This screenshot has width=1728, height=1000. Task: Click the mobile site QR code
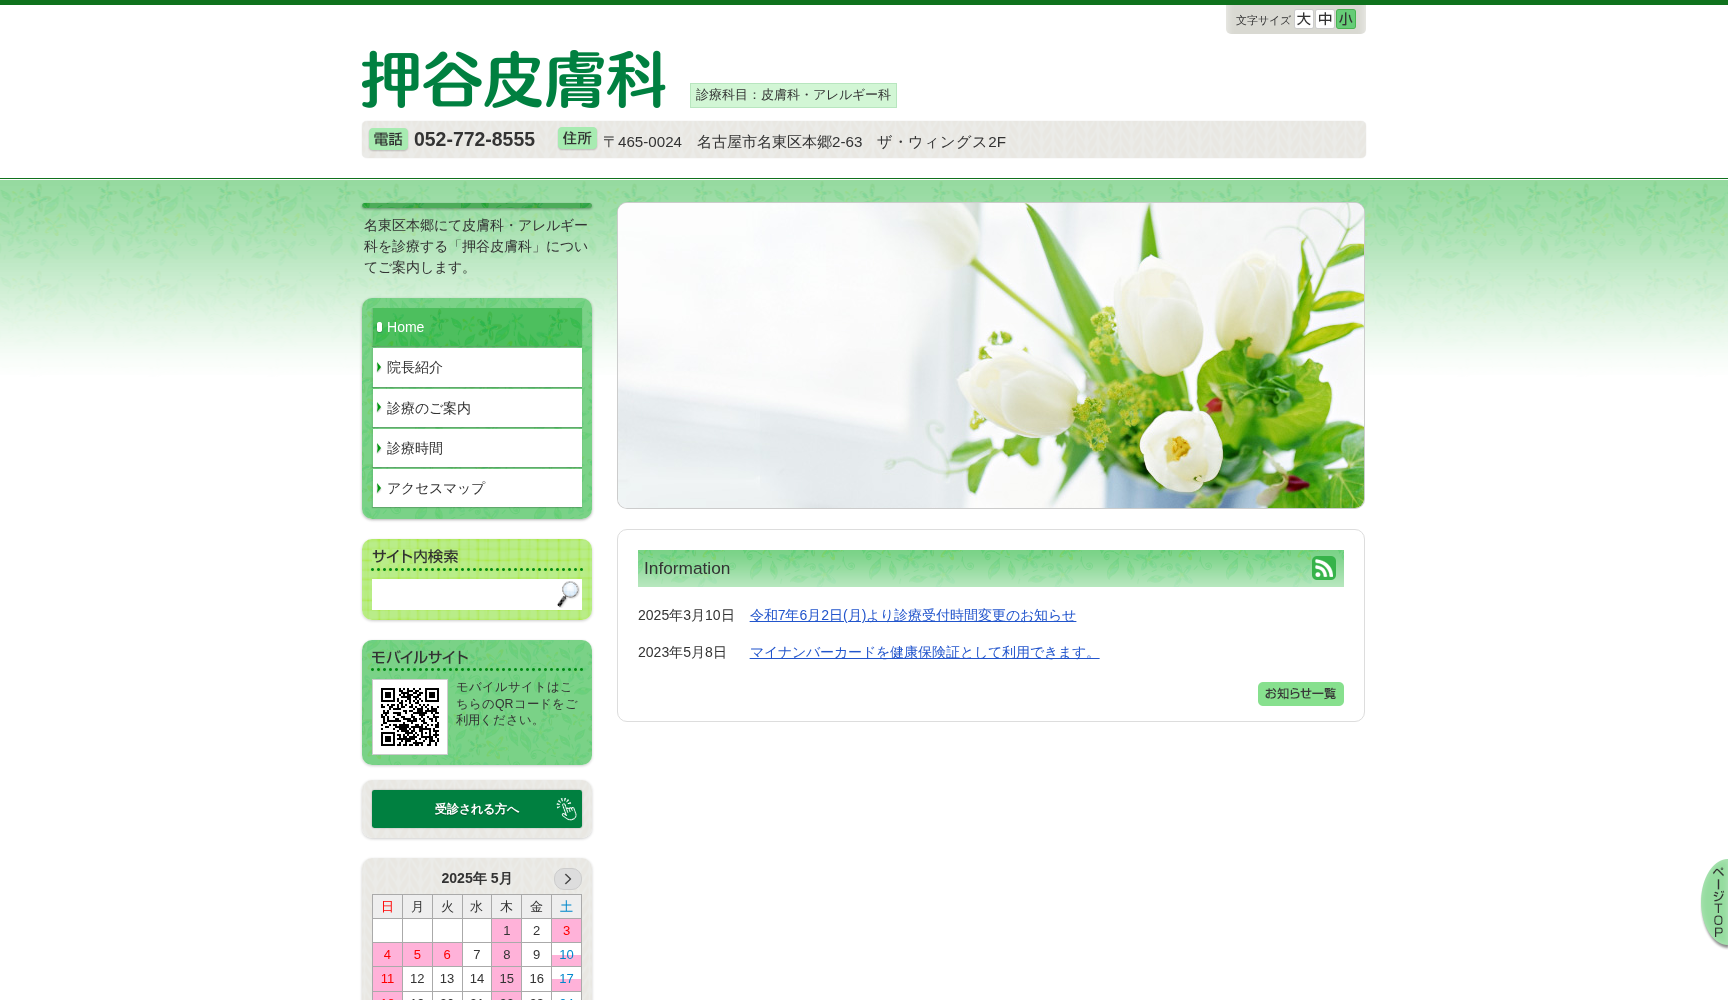(410, 716)
